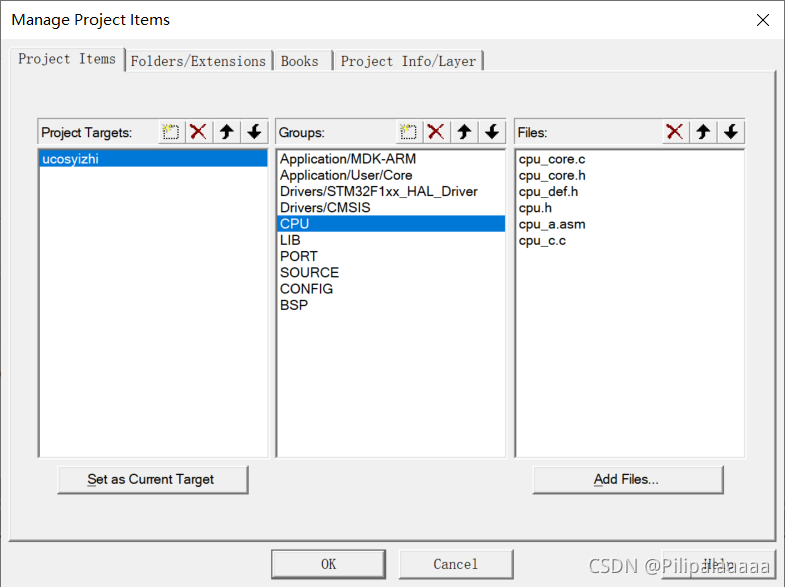The height and width of the screenshot is (587, 785).
Task: Confirm with the OK button
Action: tap(328, 564)
